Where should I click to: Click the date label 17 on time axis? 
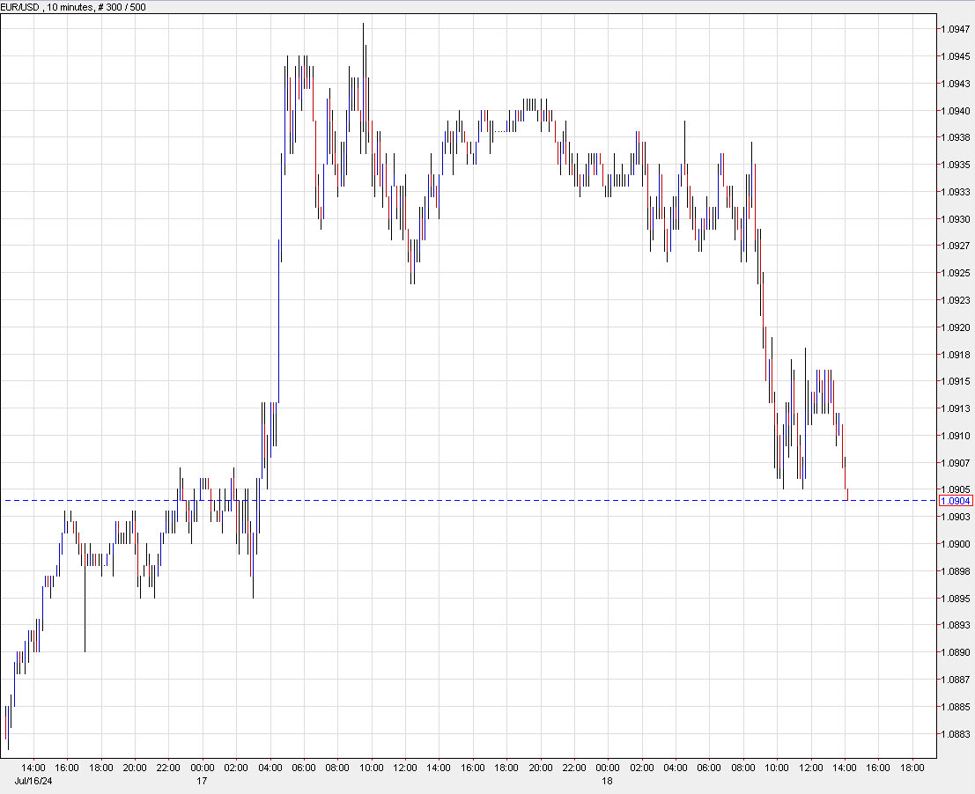[201, 780]
